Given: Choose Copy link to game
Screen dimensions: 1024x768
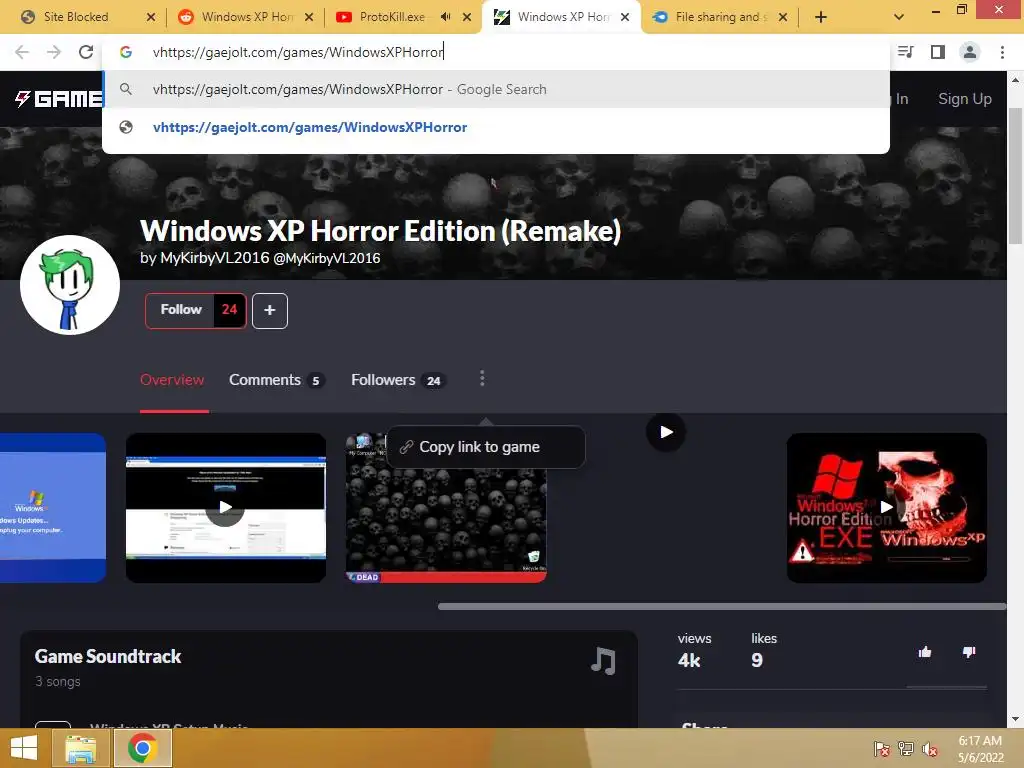Looking at the screenshot, I should pos(486,447).
